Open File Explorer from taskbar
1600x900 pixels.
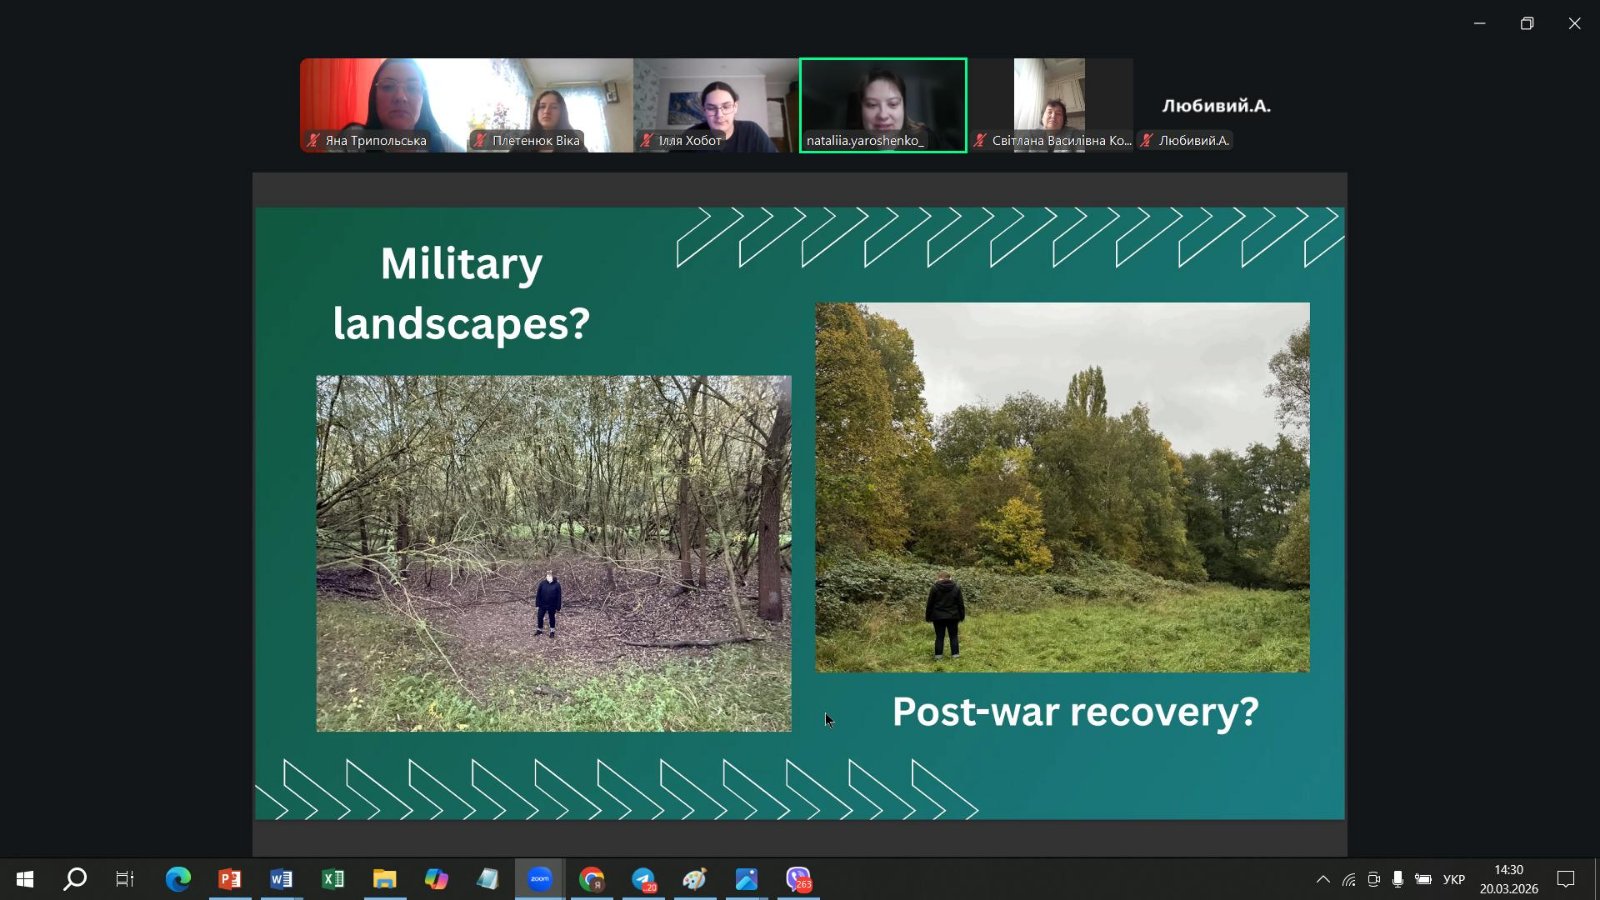coord(385,879)
